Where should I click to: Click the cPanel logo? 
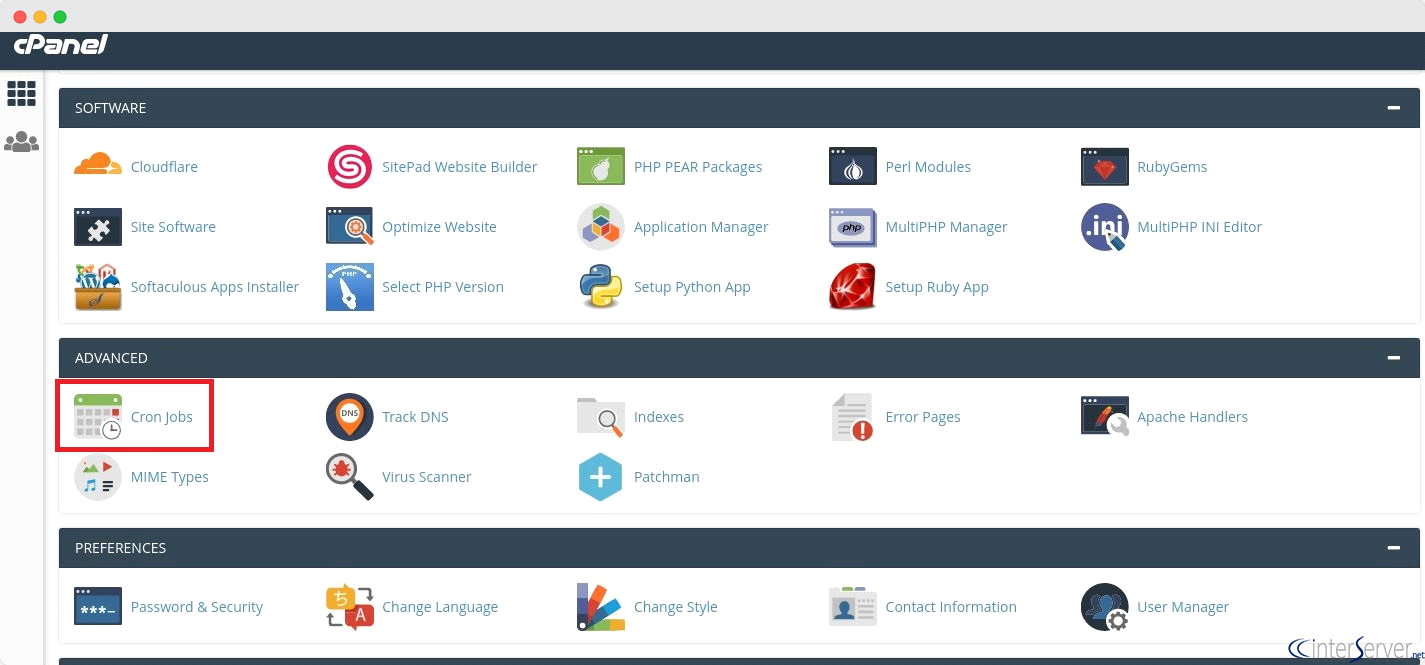(x=60, y=45)
